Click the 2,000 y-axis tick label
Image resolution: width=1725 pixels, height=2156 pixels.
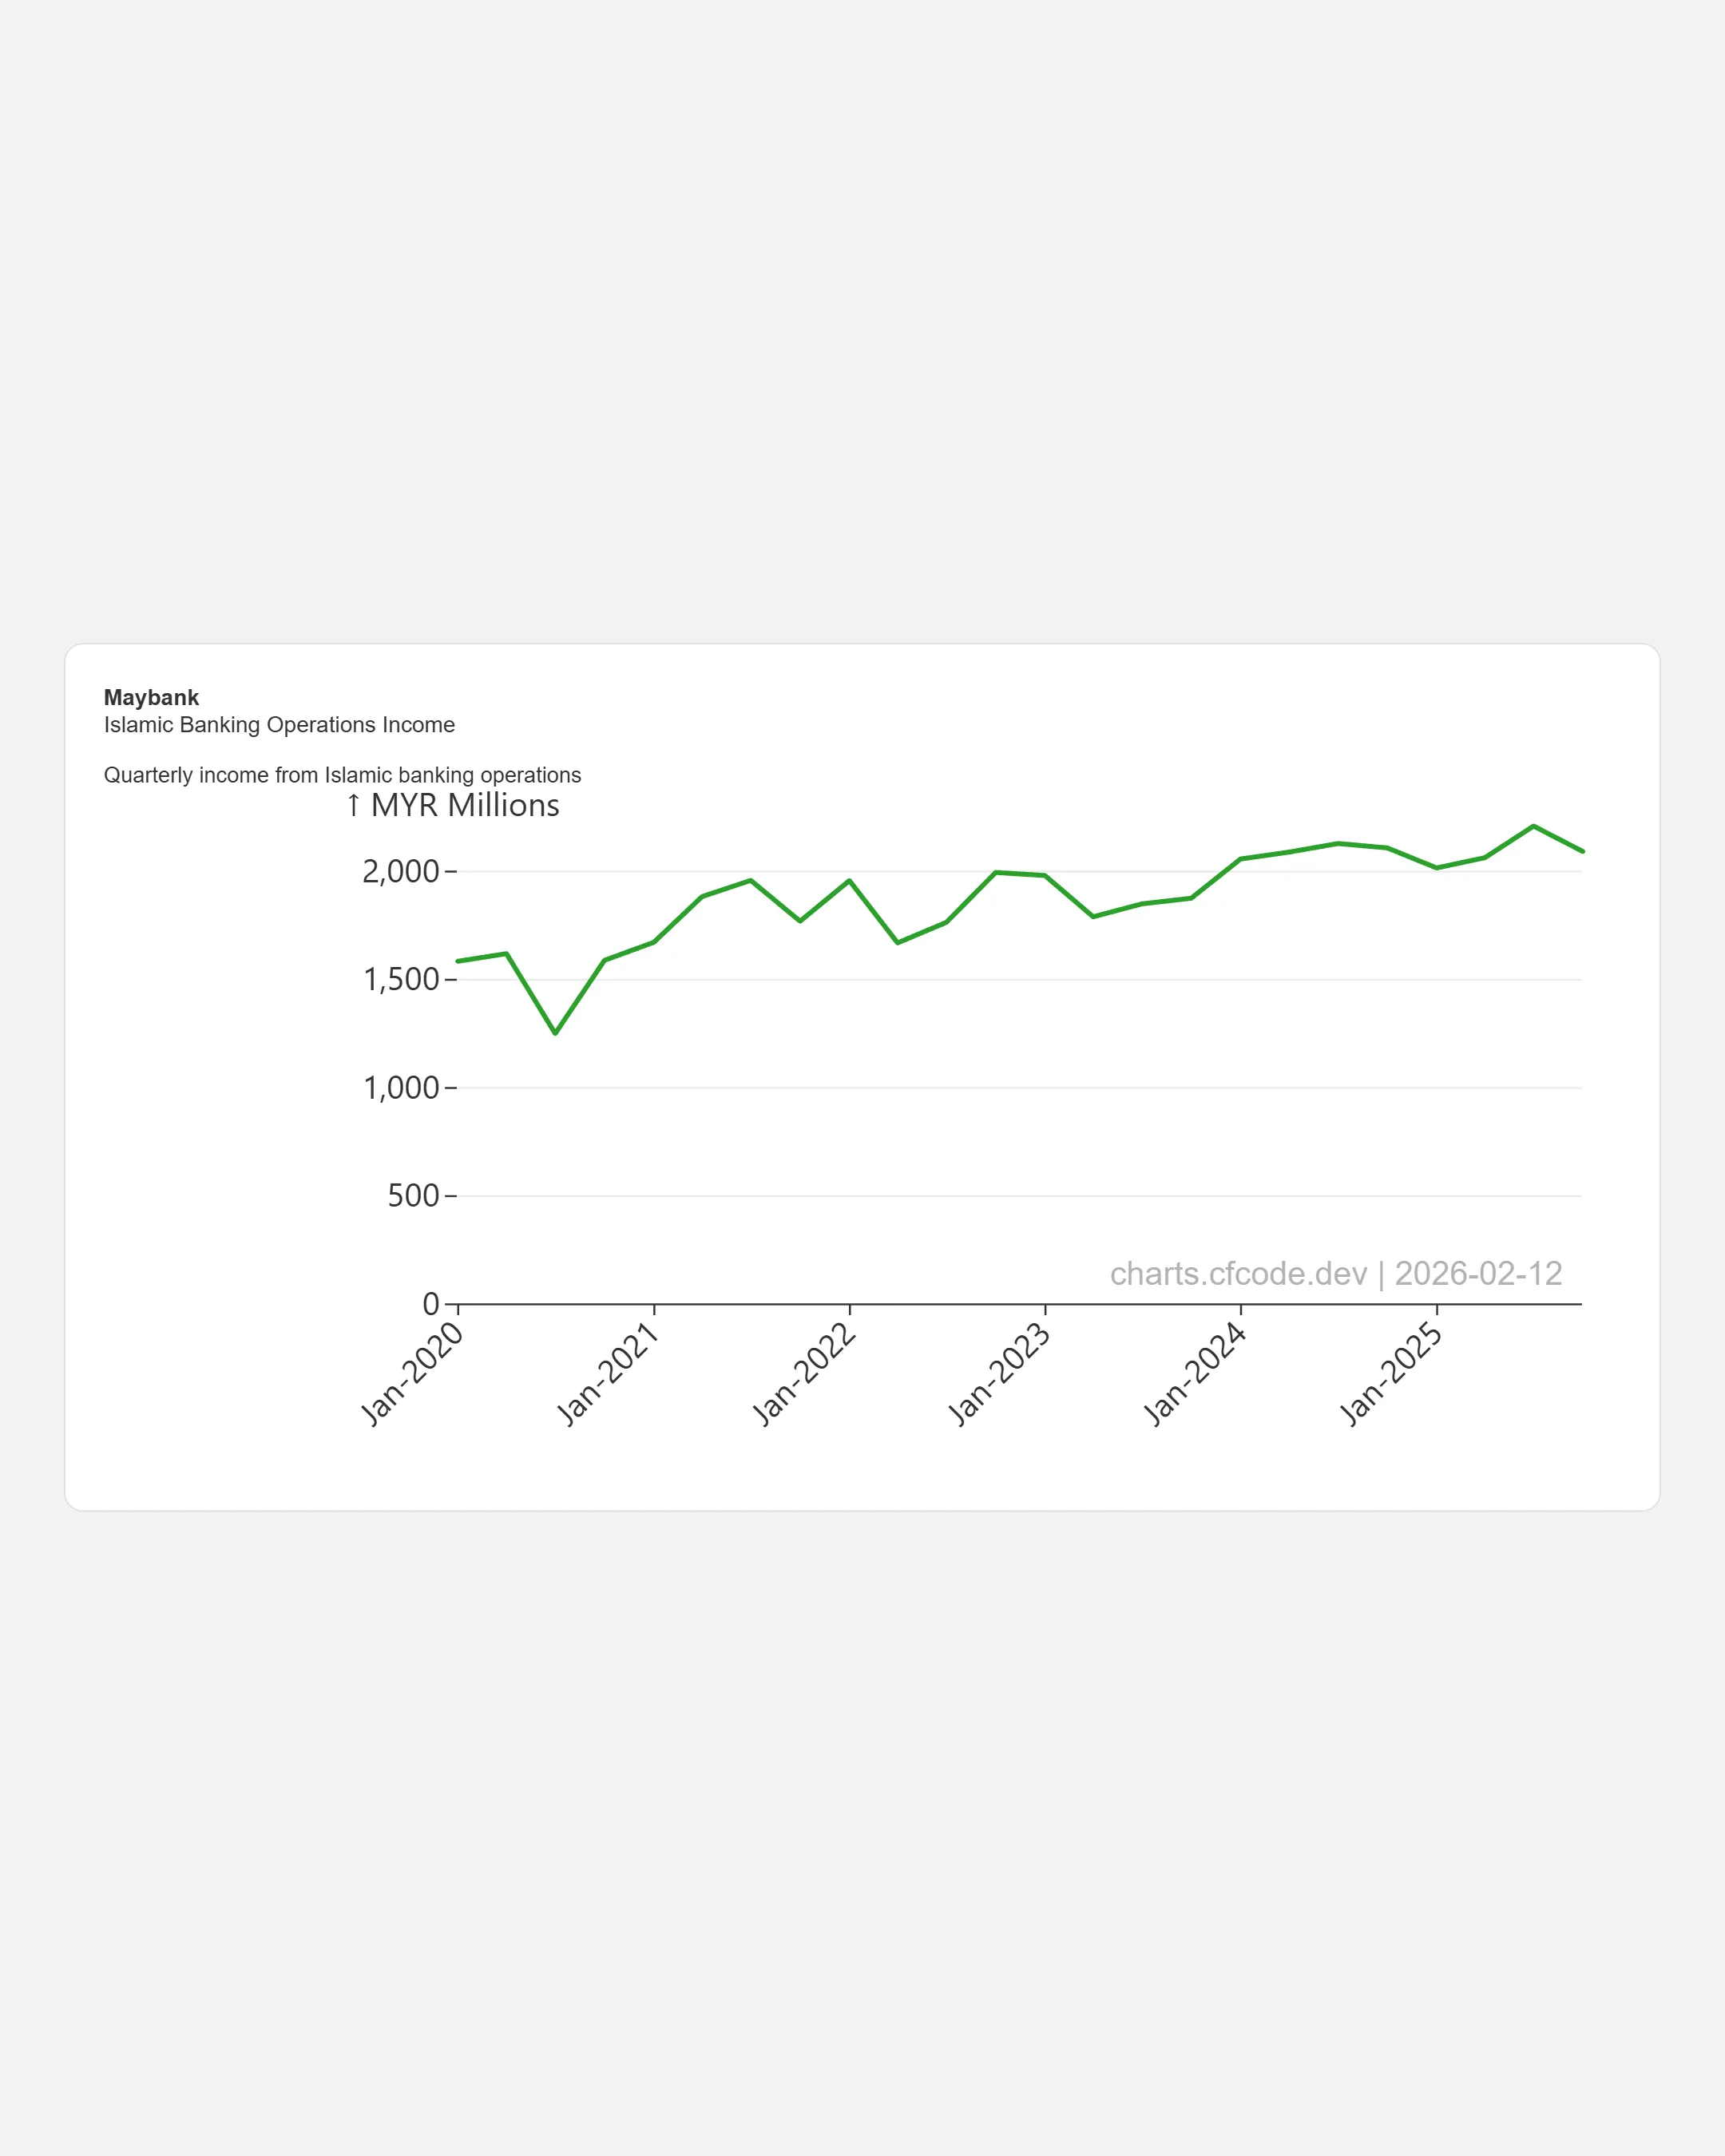pos(400,871)
